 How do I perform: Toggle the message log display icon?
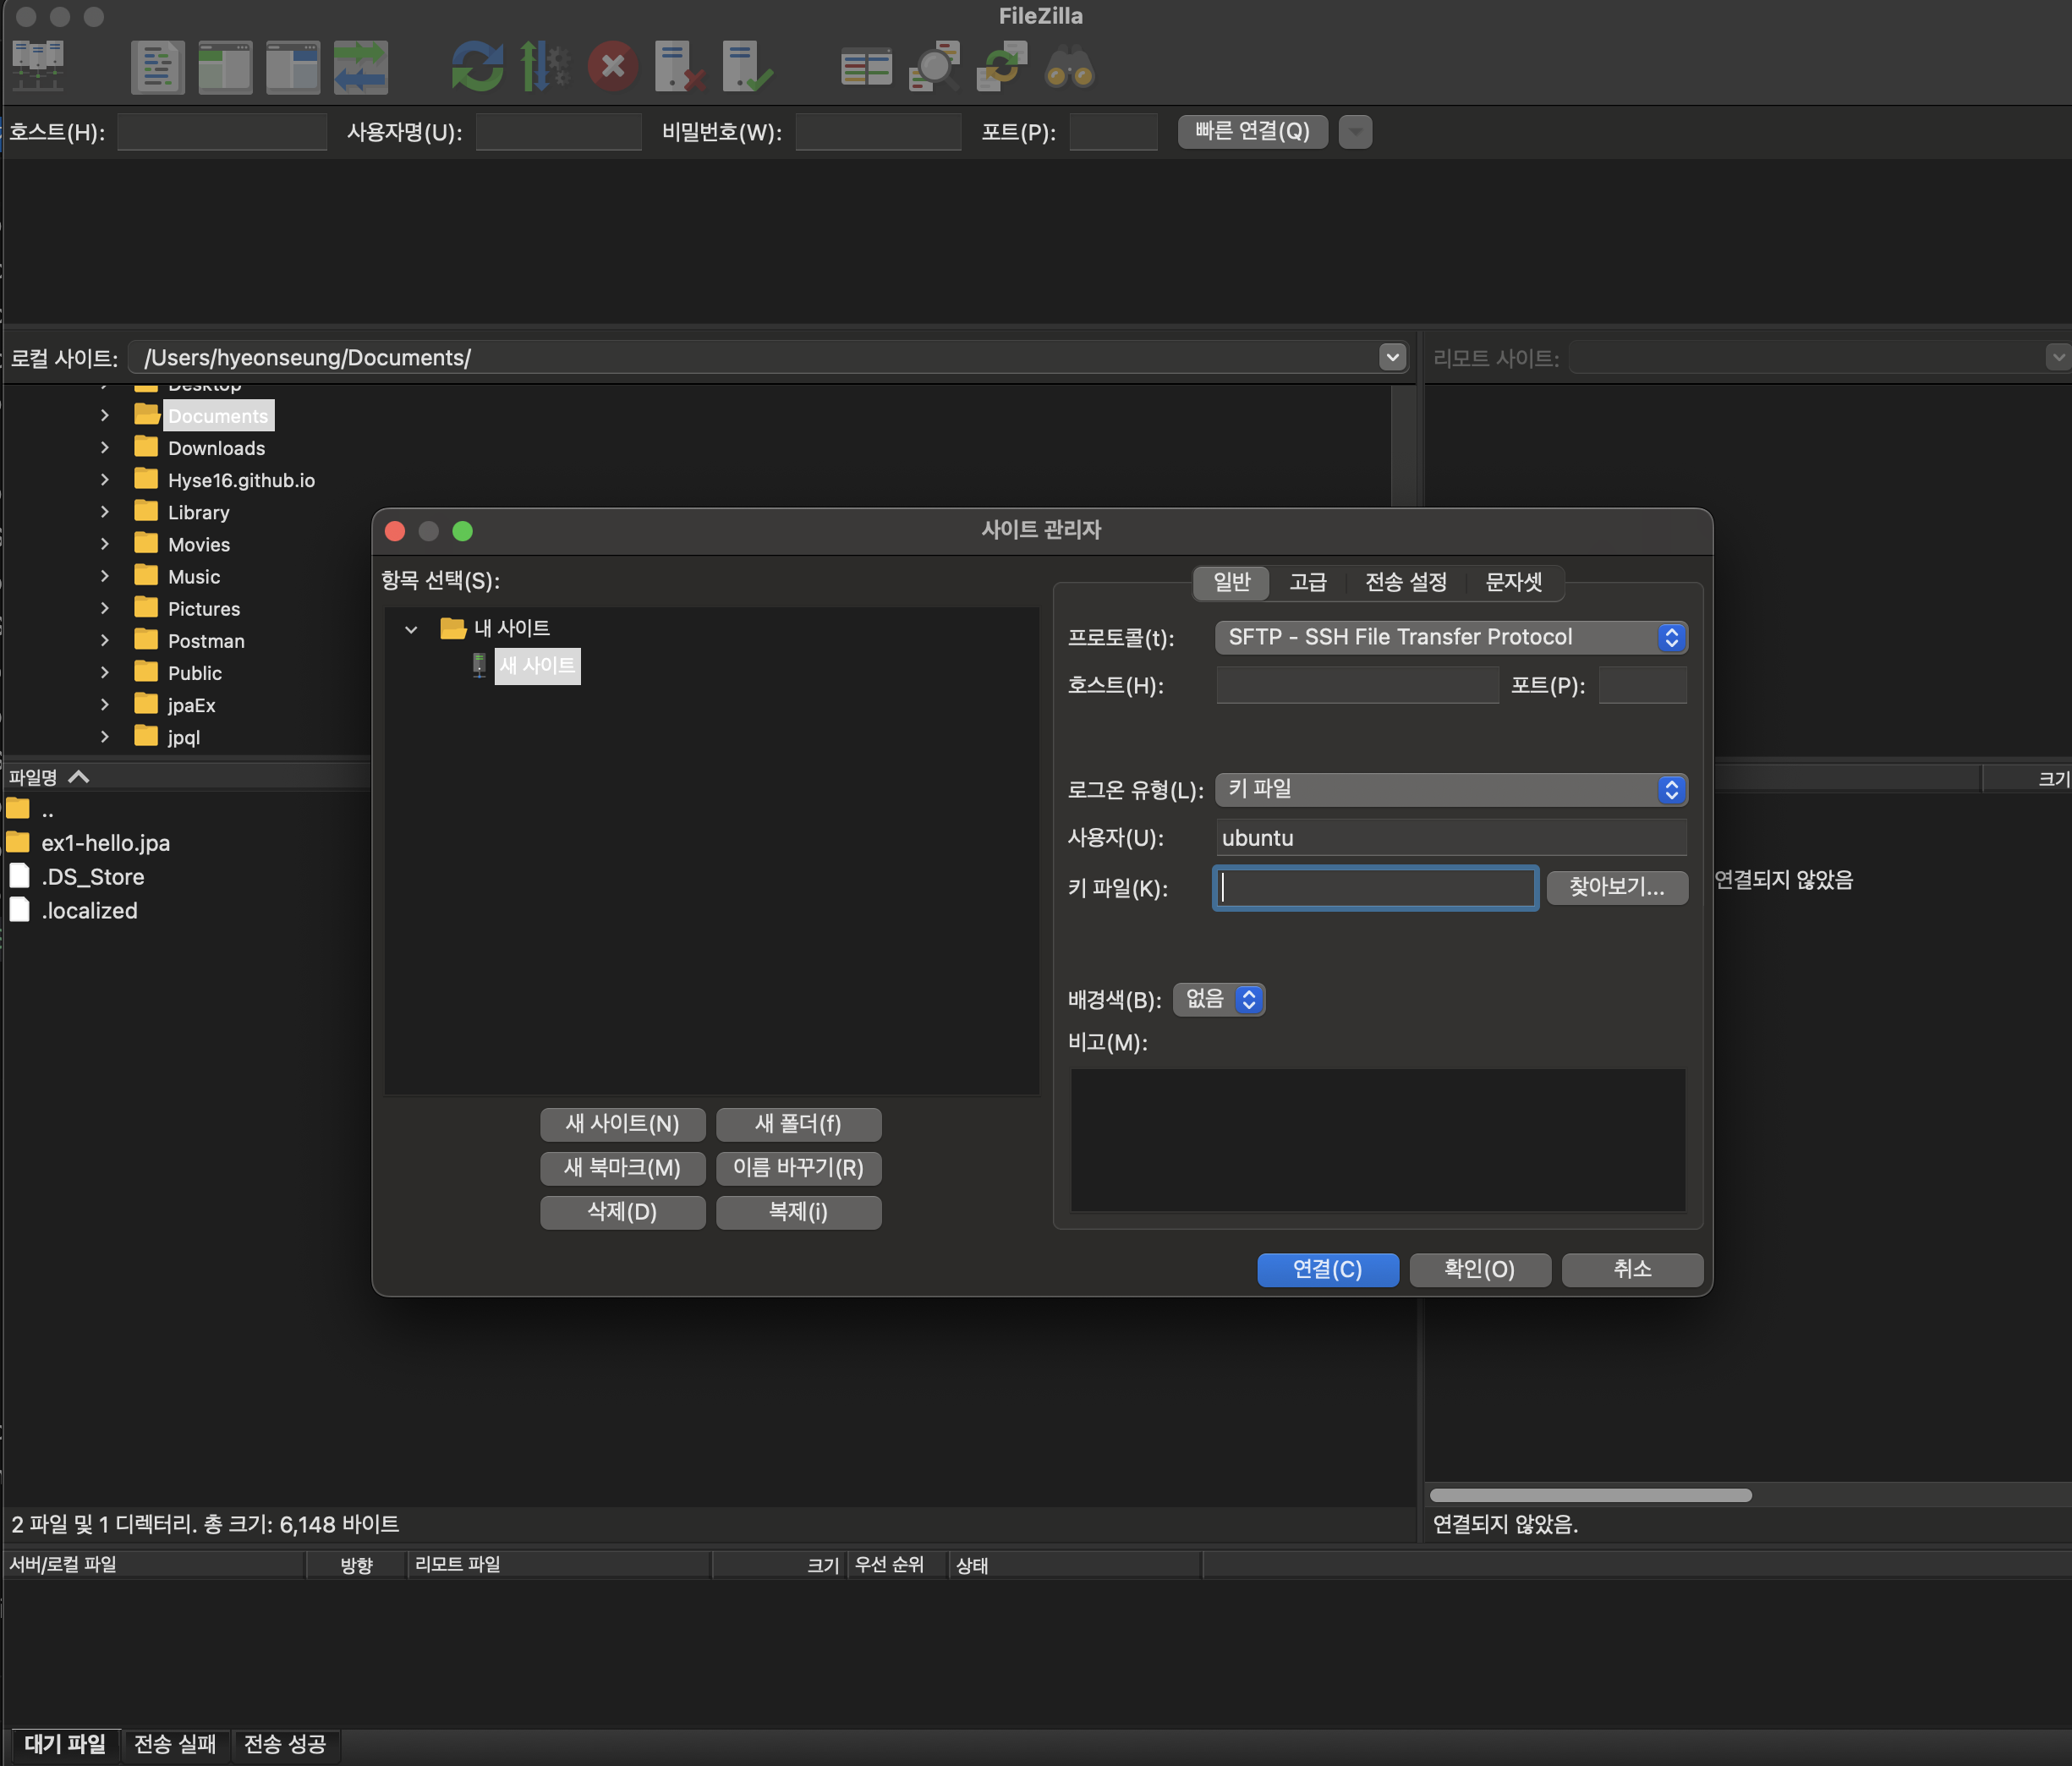click(x=158, y=67)
